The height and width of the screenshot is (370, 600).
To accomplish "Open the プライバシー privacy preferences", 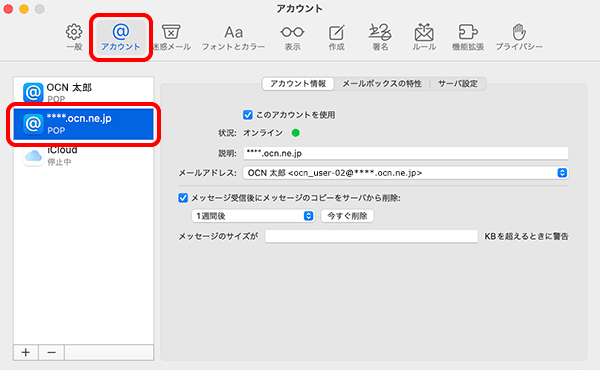I will tap(519, 37).
